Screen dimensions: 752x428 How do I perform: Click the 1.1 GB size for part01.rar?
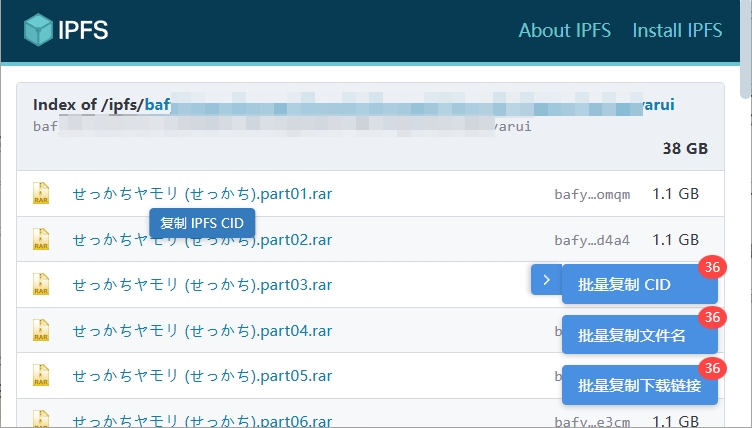pos(676,194)
